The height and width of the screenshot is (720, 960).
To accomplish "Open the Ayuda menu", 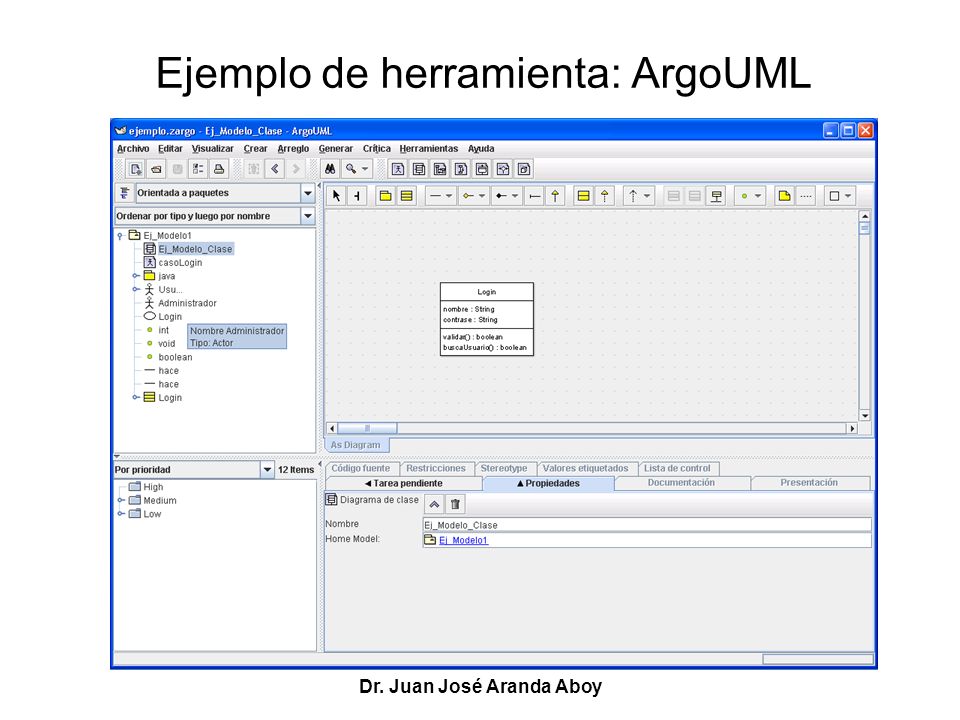I will [x=481, y=149].
